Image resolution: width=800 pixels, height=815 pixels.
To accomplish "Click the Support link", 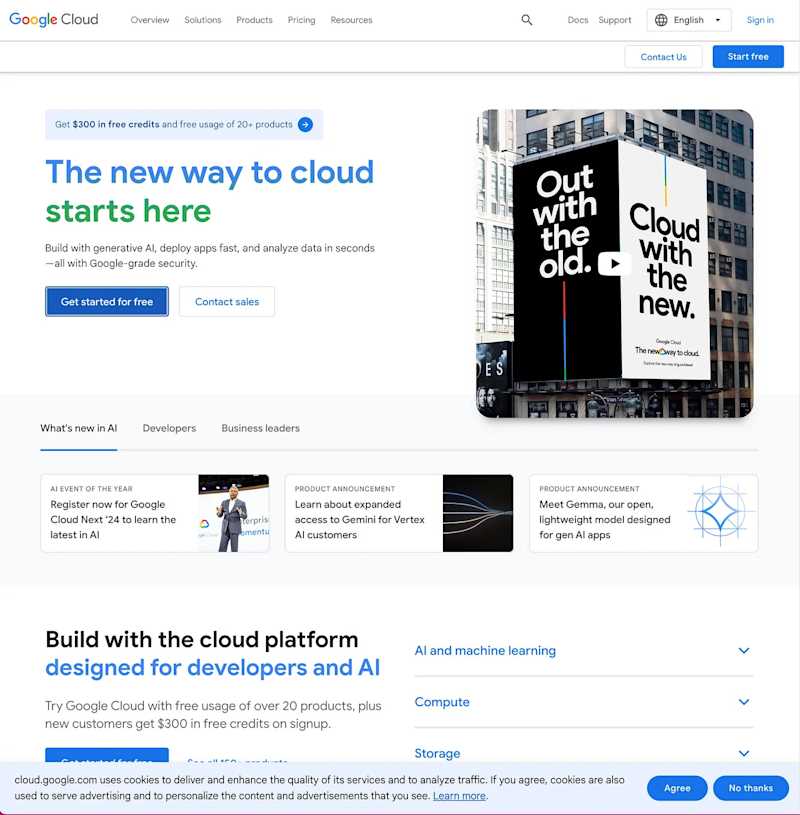I will tap(614, 20).
